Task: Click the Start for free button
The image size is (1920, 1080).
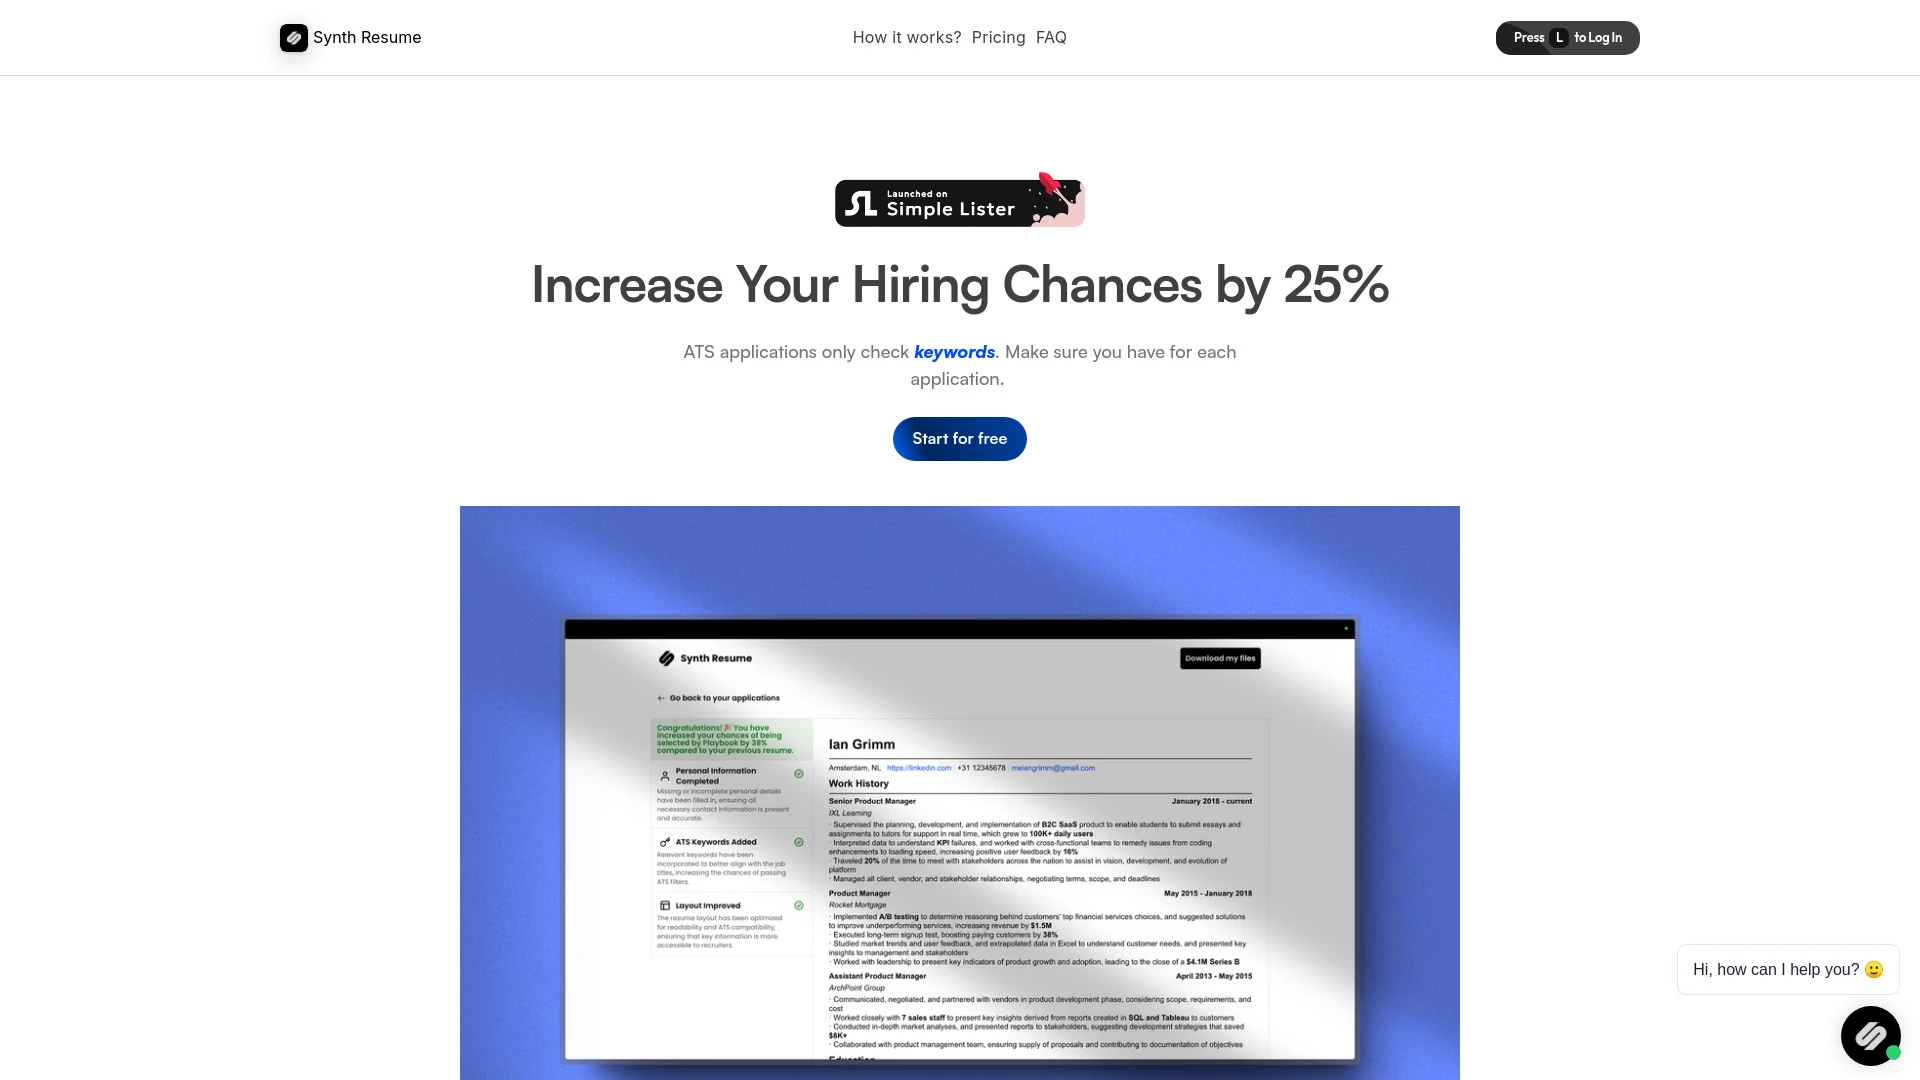Action: [x=960, y=438]
